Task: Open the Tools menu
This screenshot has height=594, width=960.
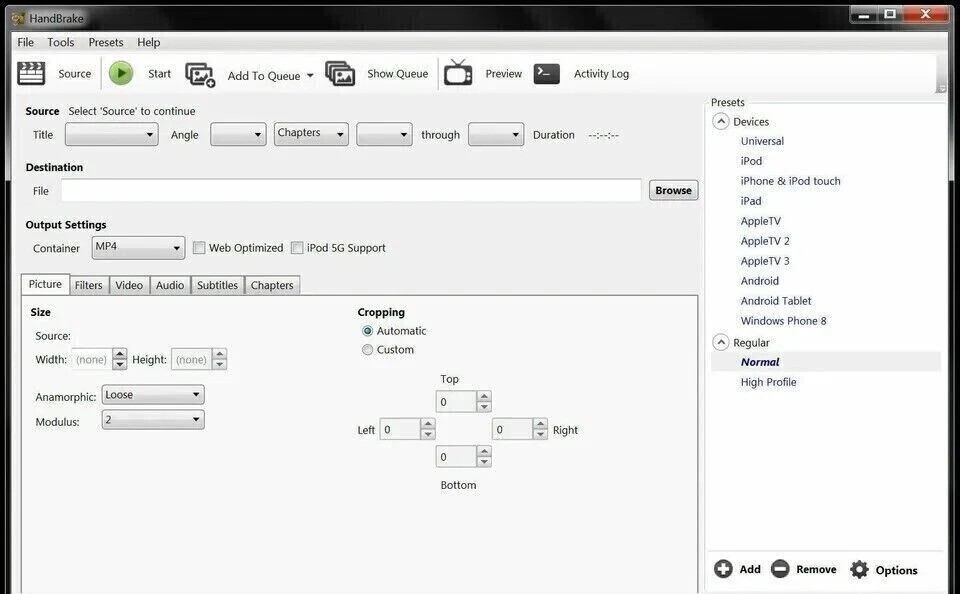Action: [x=60, y=42]
